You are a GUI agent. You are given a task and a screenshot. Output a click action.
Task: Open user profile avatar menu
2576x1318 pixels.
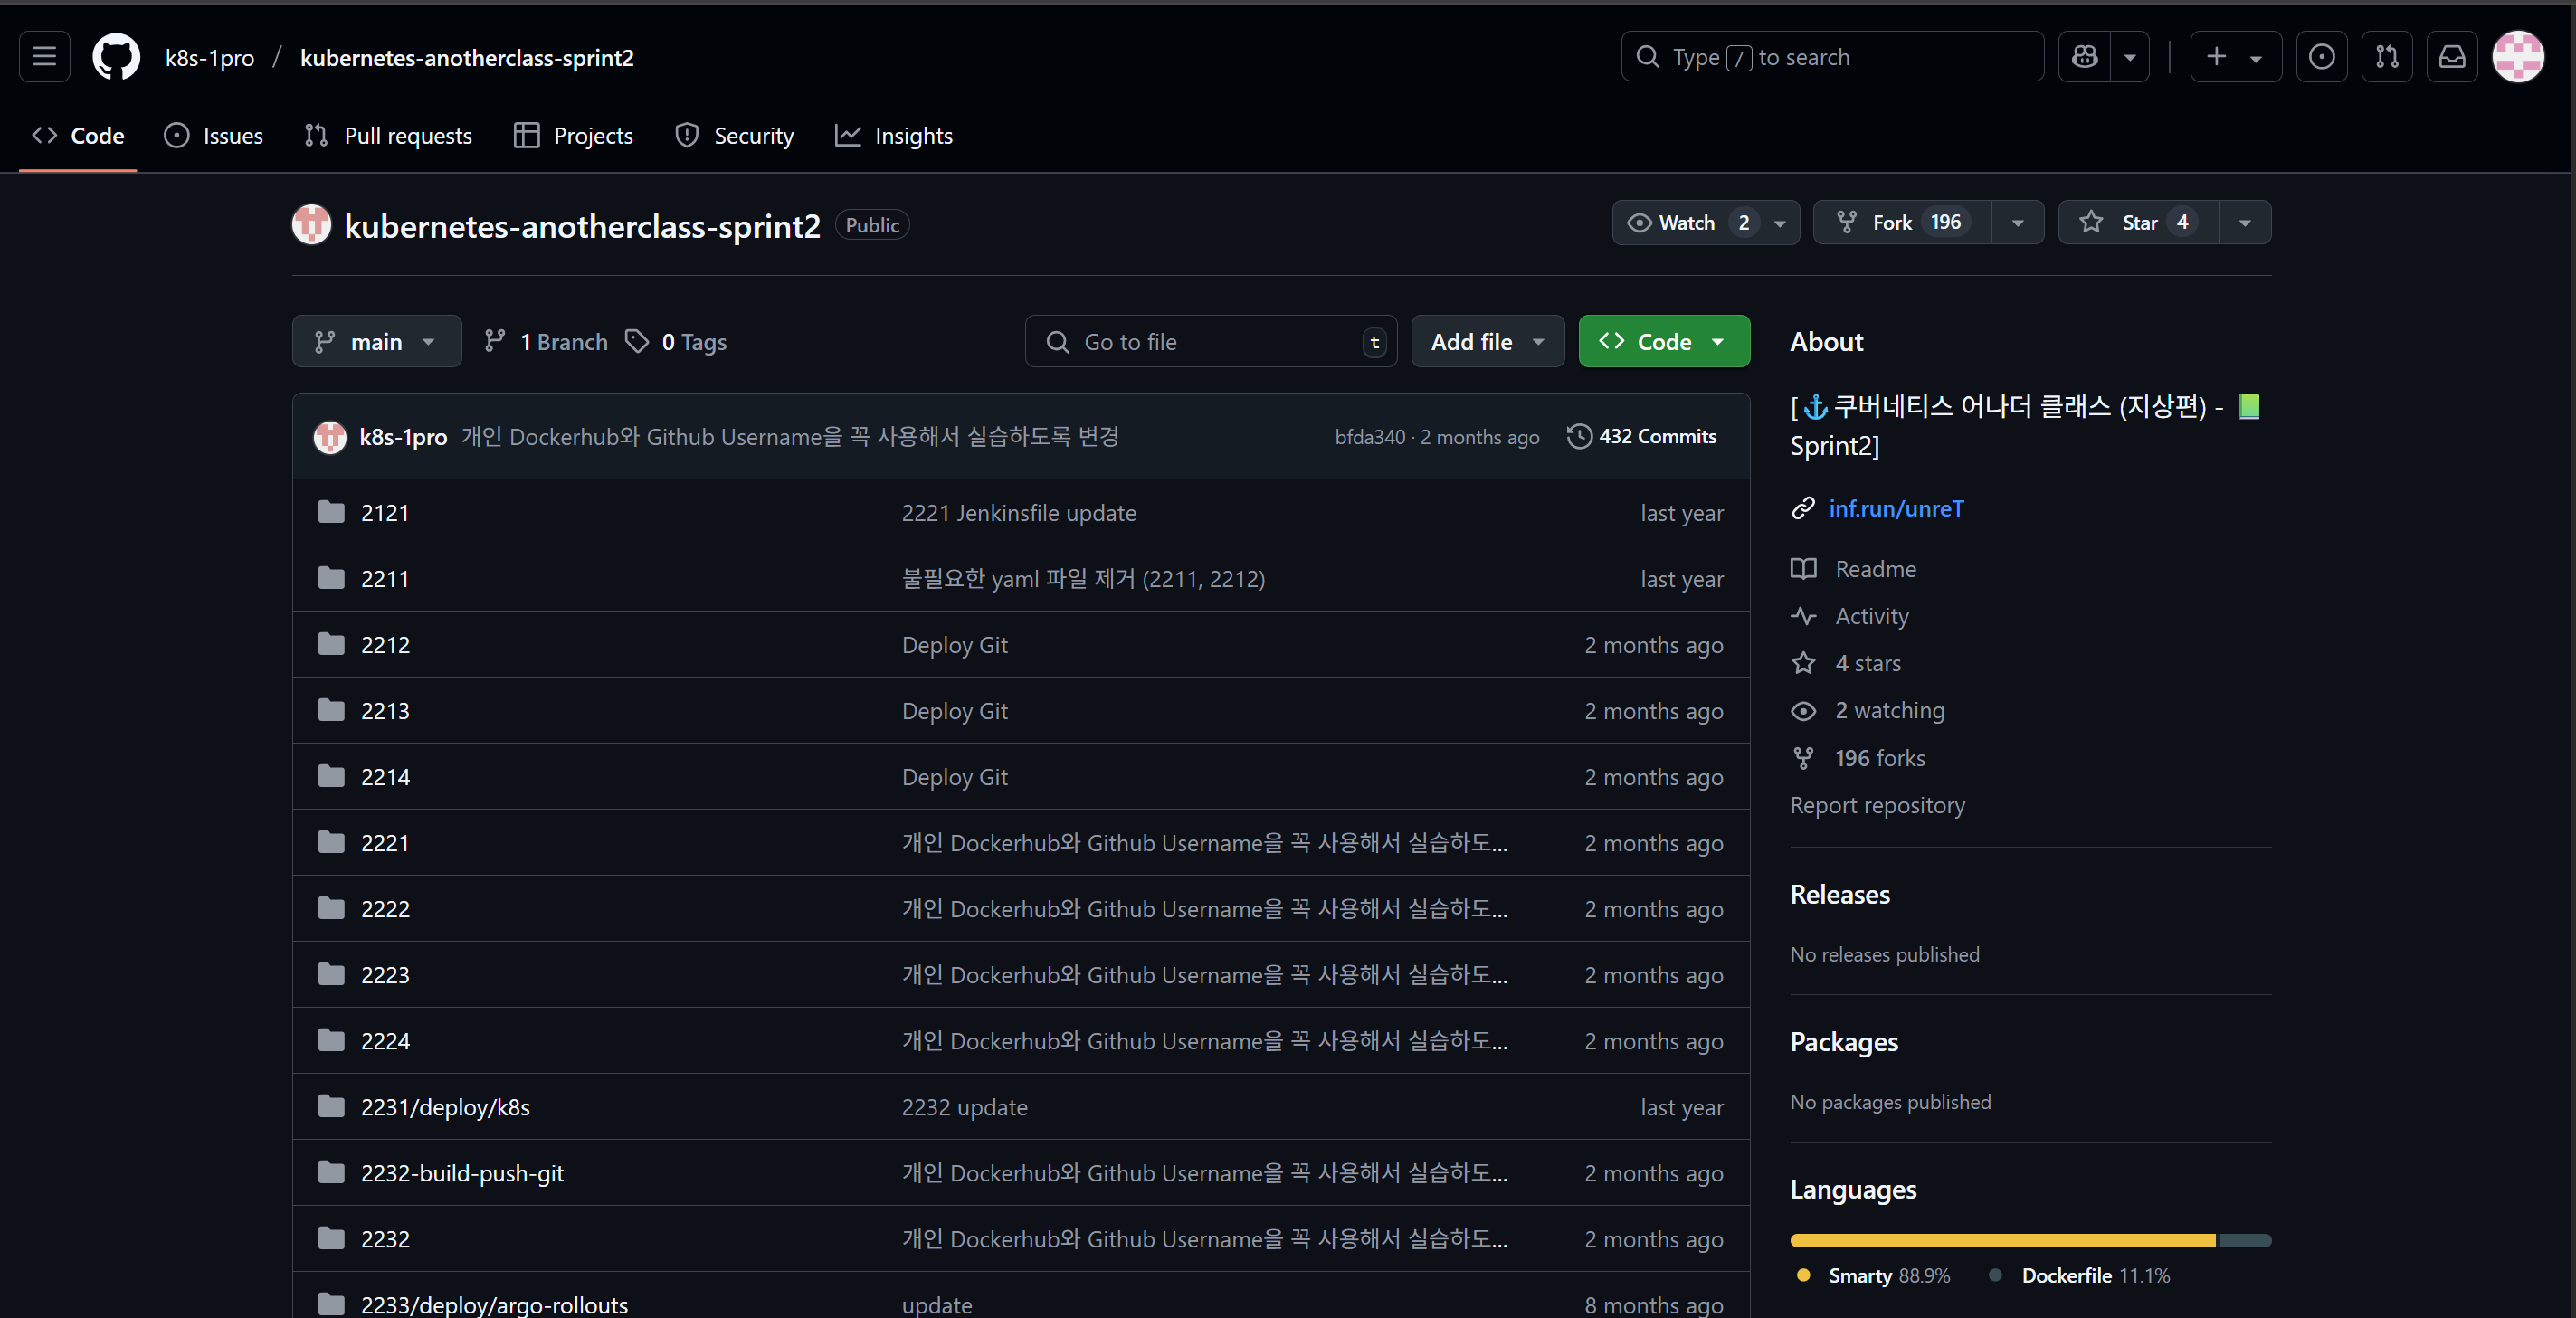(x=2518, y=57)
